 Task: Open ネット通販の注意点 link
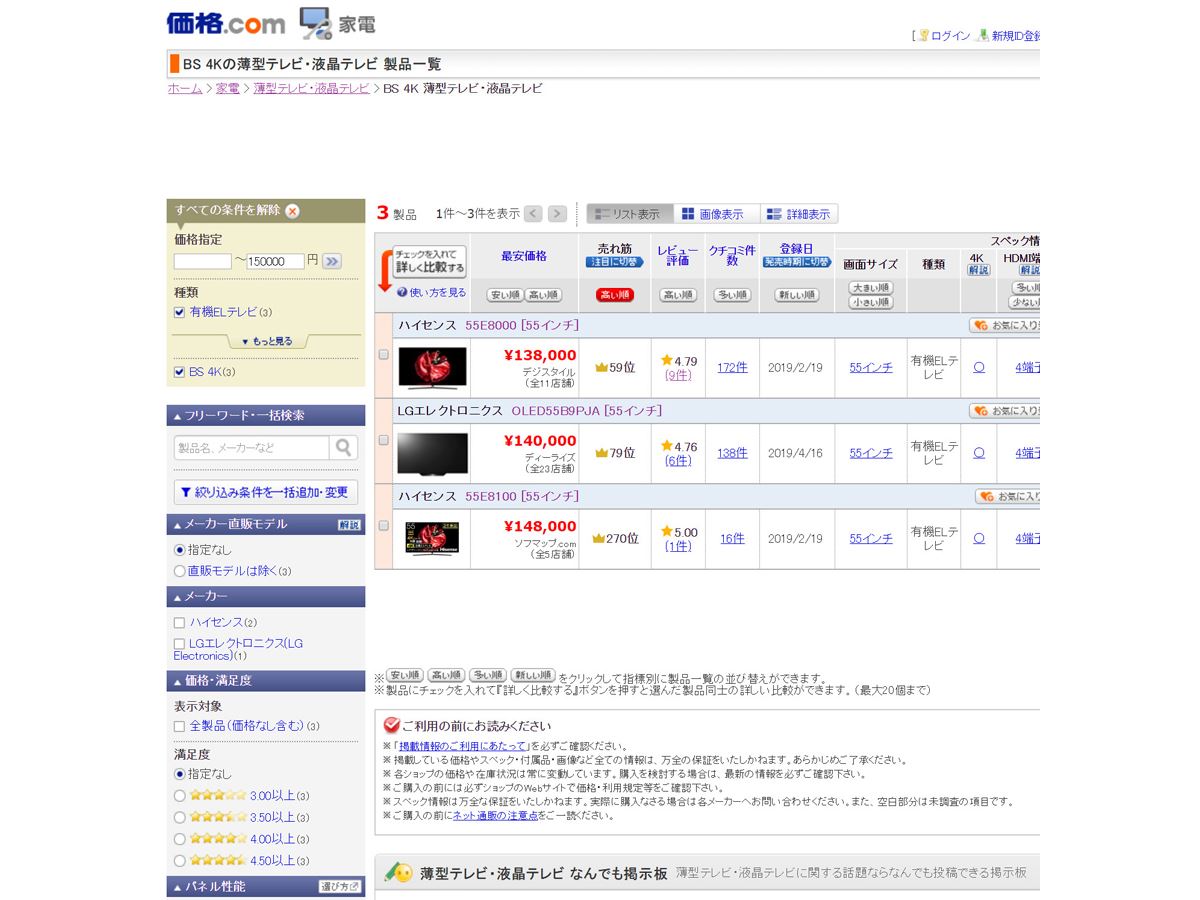pos(496,816)
